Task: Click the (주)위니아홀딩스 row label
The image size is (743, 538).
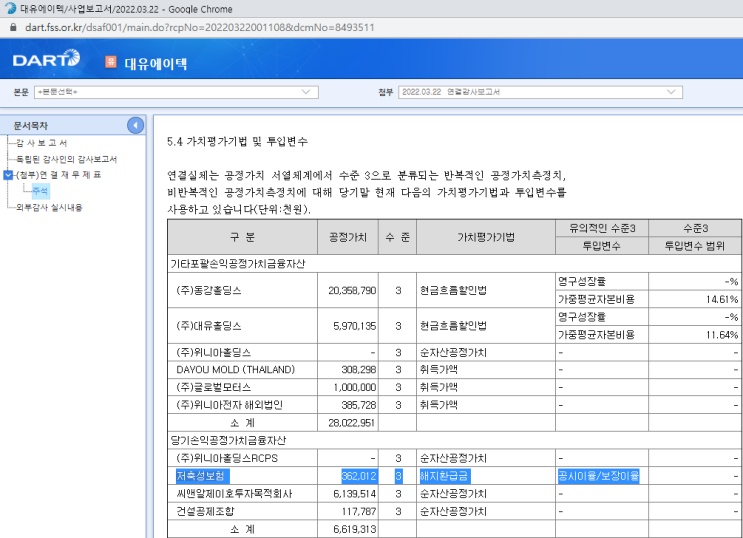Action: pos(213,352)
